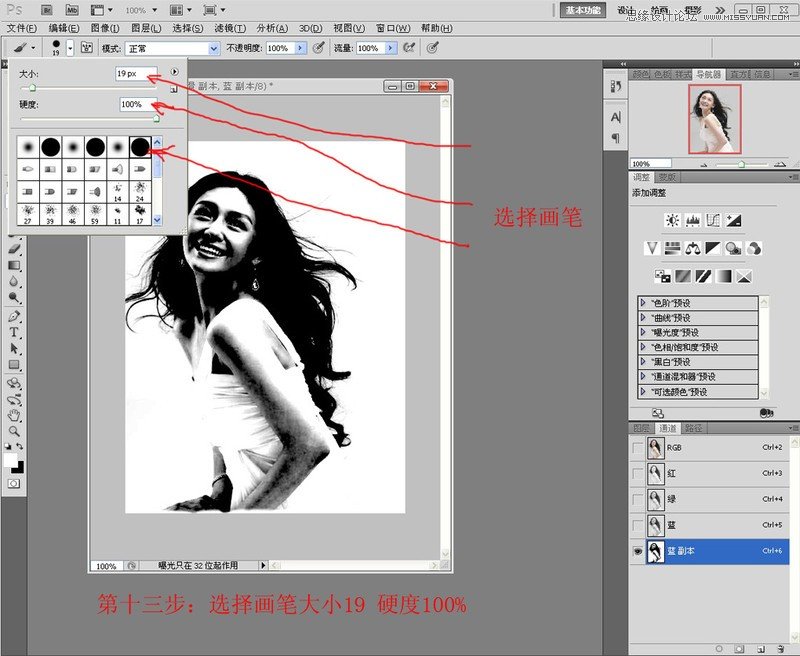Add a Levels adjustment from the Adjustments panel

pos(693,218)
